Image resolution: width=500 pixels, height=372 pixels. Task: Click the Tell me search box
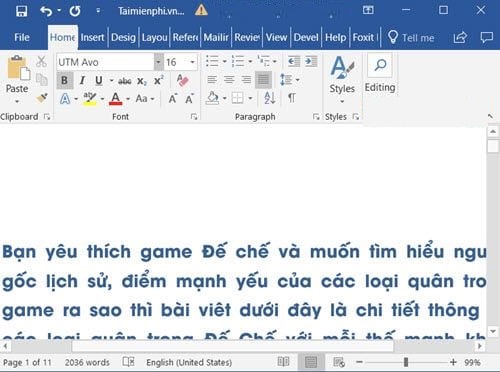tap(411, 37)
